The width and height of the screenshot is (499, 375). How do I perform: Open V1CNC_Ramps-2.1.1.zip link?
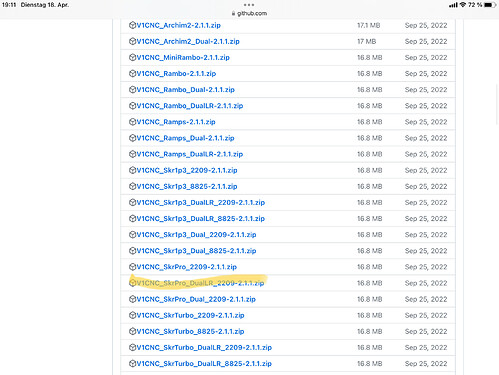[176, 122]
